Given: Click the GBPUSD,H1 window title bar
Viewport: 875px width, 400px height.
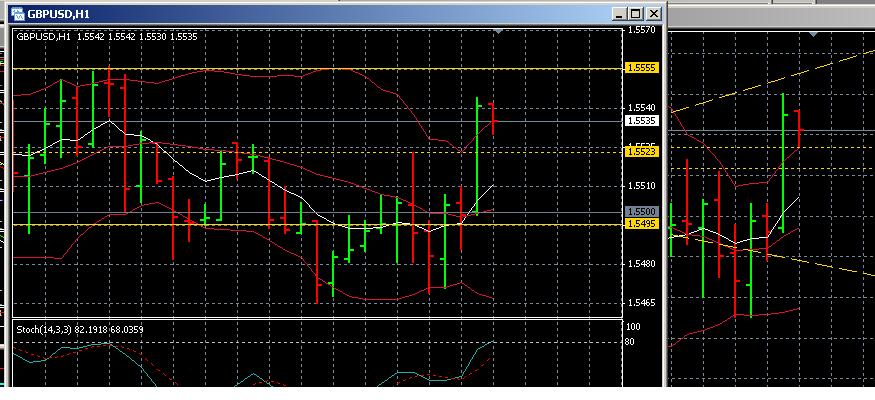Looking at the screenshot, I should pos(300,13).
